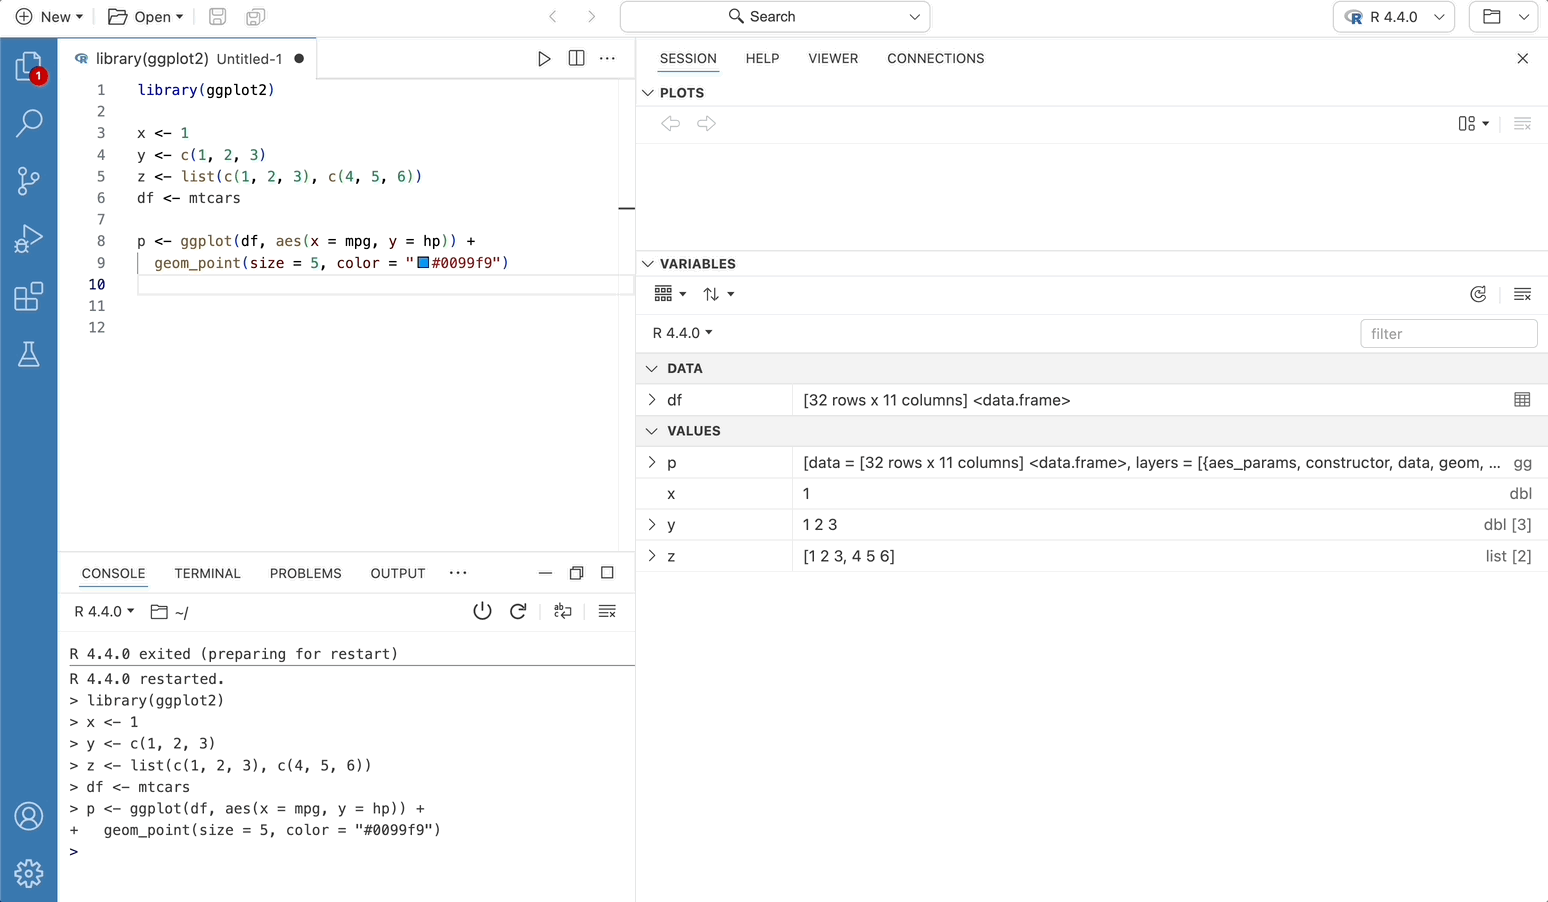Viewport: 1548px width, 902px height.
Task: Open the R 4.4.0 interpreter dropdown
Action: (1393, 17)
